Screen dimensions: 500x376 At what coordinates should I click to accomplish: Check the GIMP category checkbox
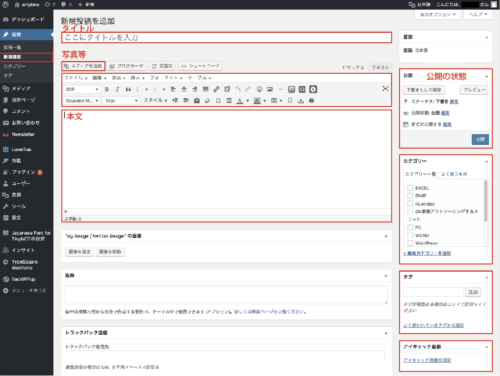click(x=410, y=195)
